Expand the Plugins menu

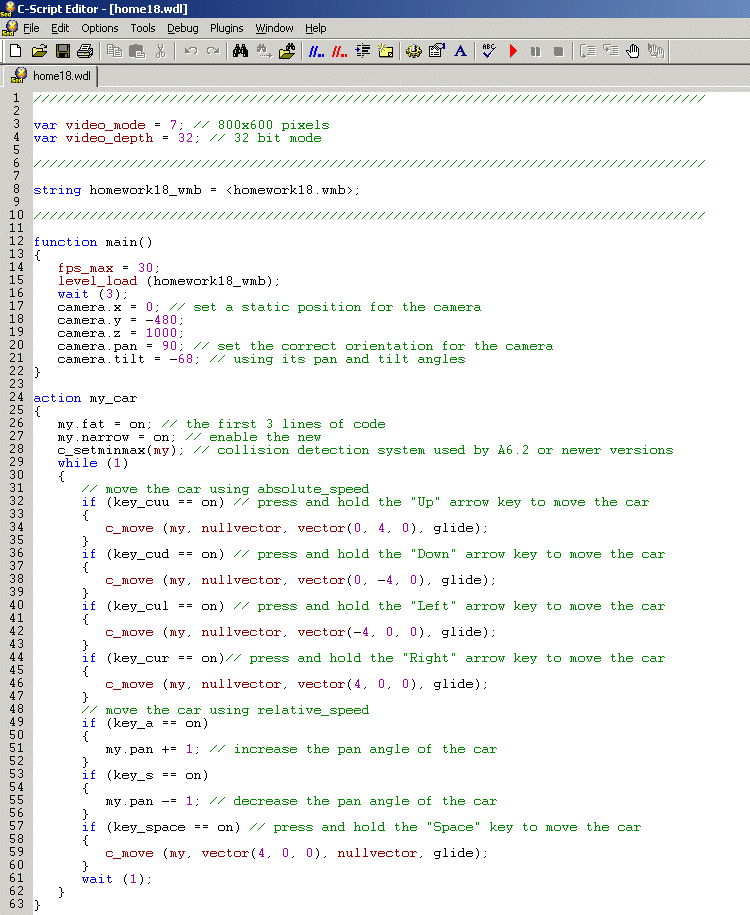tap(226, 28)
